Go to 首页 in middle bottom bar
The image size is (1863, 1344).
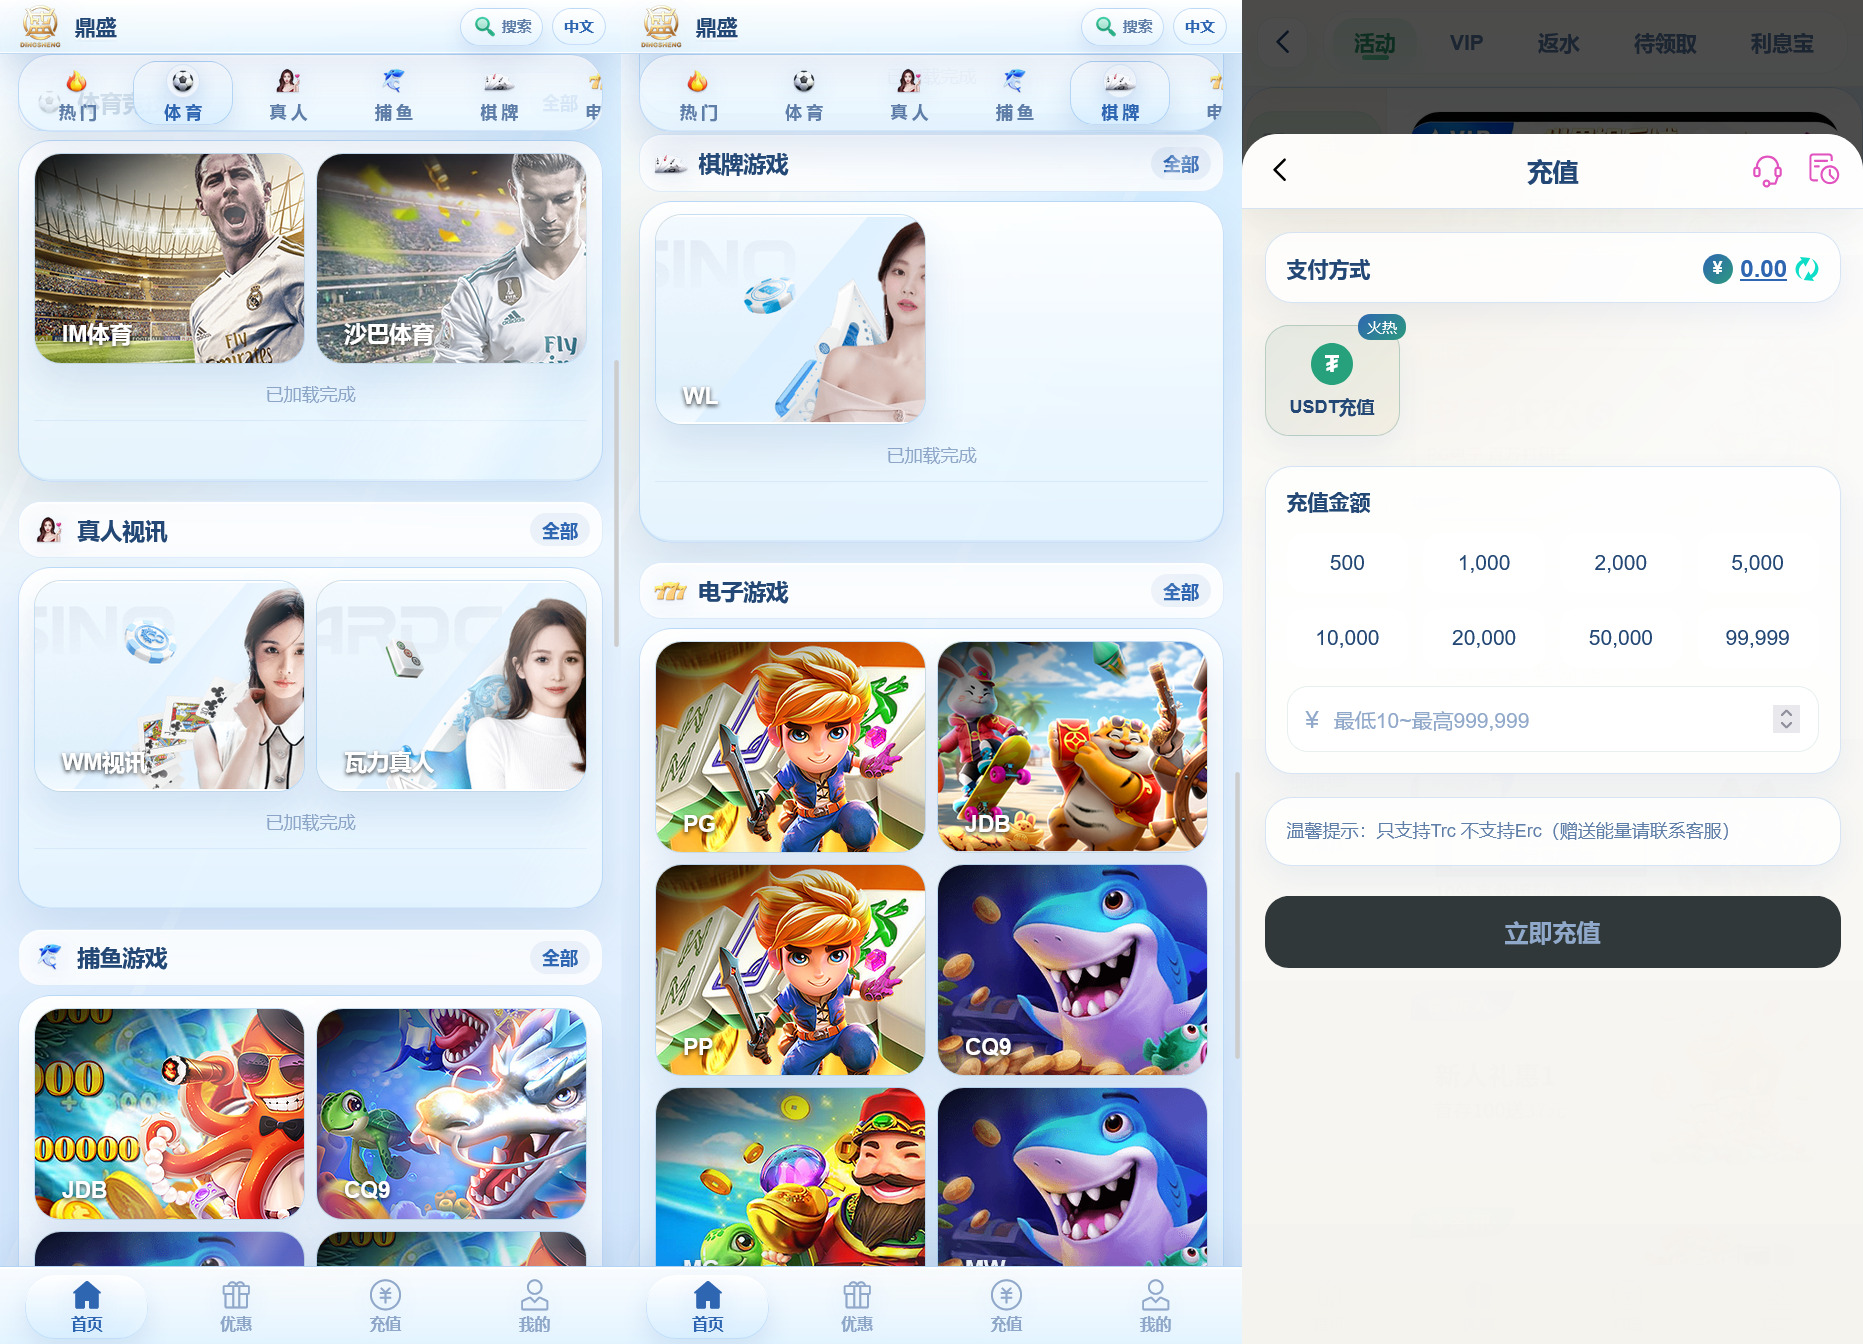[x=708, y=1306]
